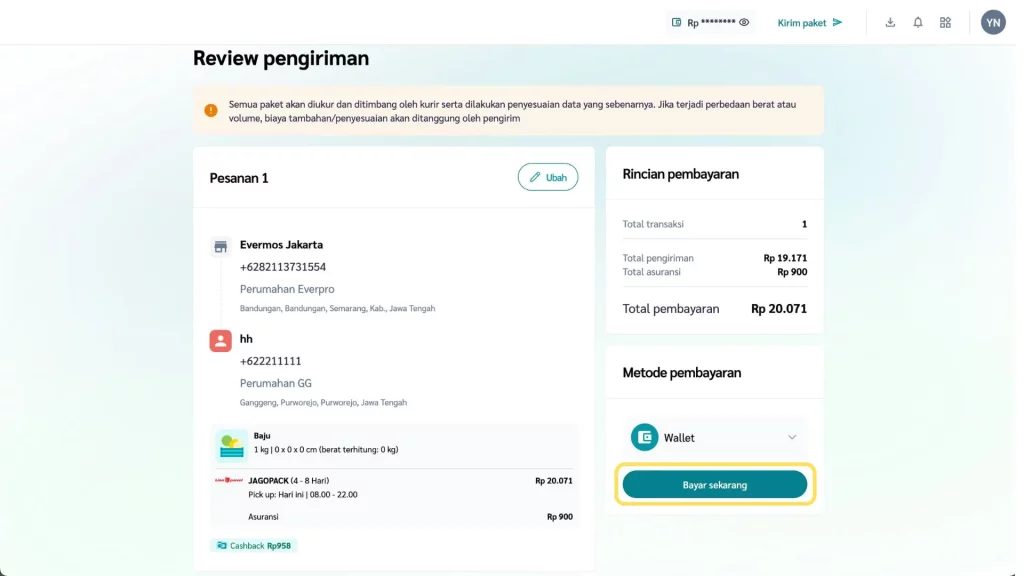Click the JAGOPACK courier logo
1024x576 pixels.
[x=229, y=480]
